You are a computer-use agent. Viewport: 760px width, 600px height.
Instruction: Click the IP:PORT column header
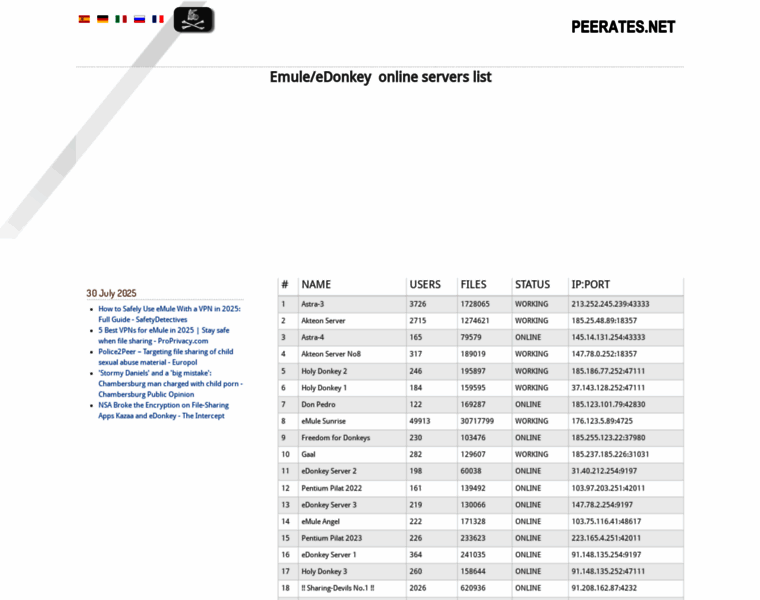(590, 284)
